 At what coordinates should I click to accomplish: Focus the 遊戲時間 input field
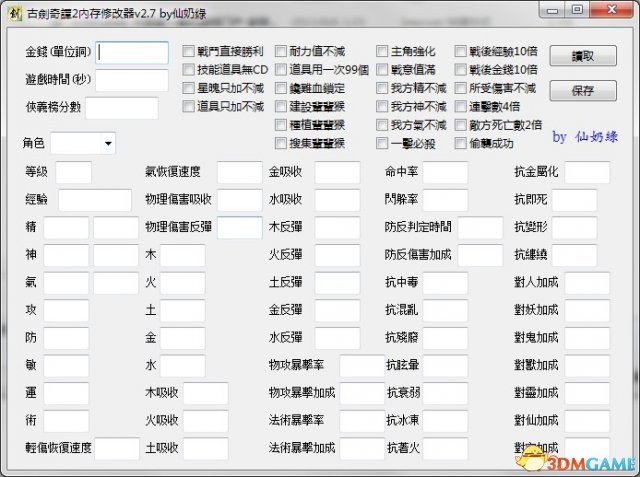tap(132, 80)
